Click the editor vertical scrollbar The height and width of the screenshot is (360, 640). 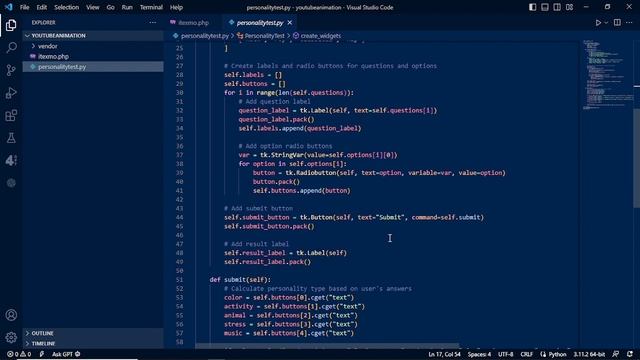tap(637, 158)
